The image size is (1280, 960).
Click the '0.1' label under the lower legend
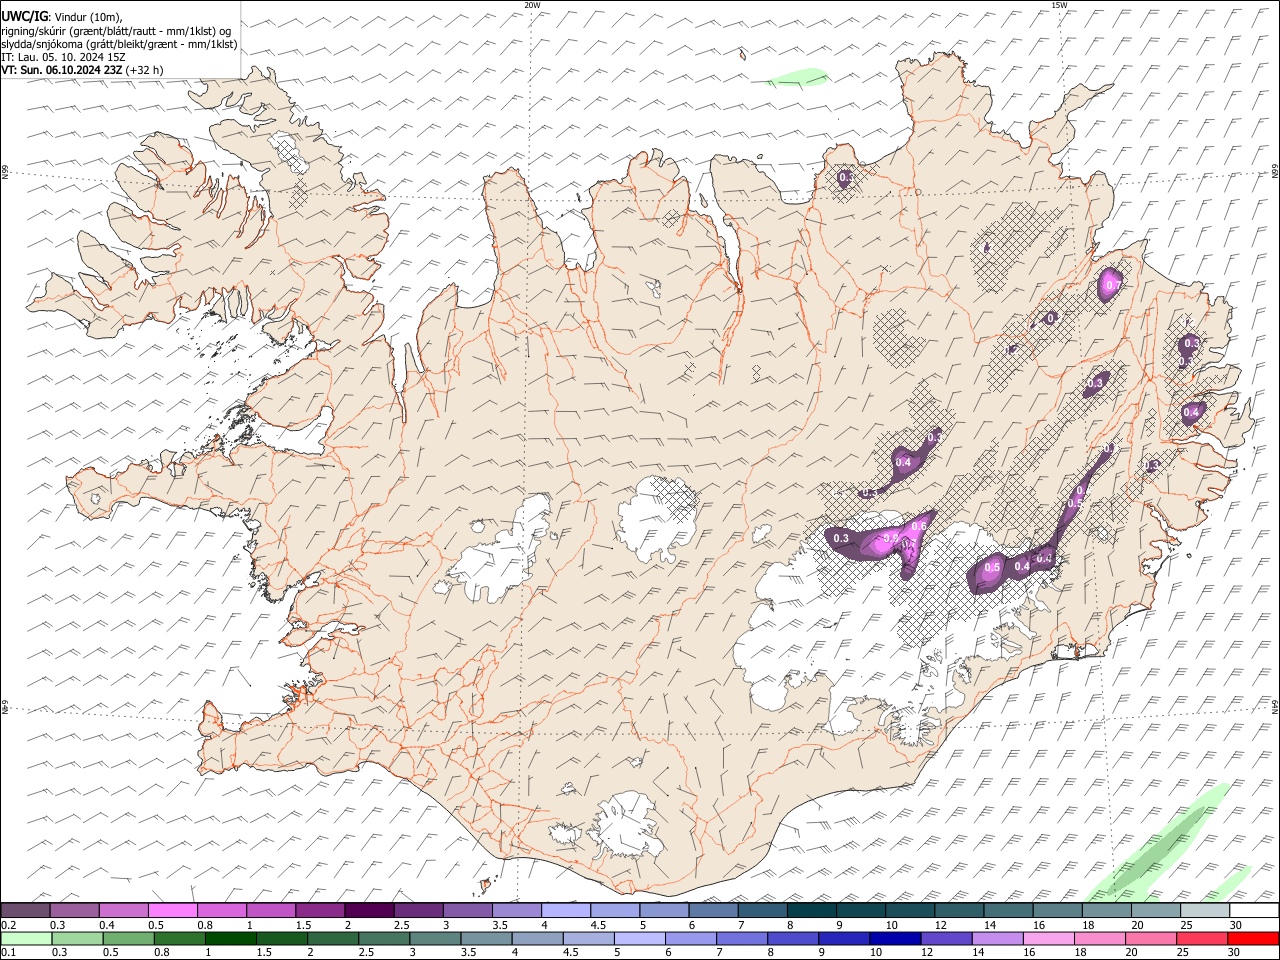pos(9,952)
